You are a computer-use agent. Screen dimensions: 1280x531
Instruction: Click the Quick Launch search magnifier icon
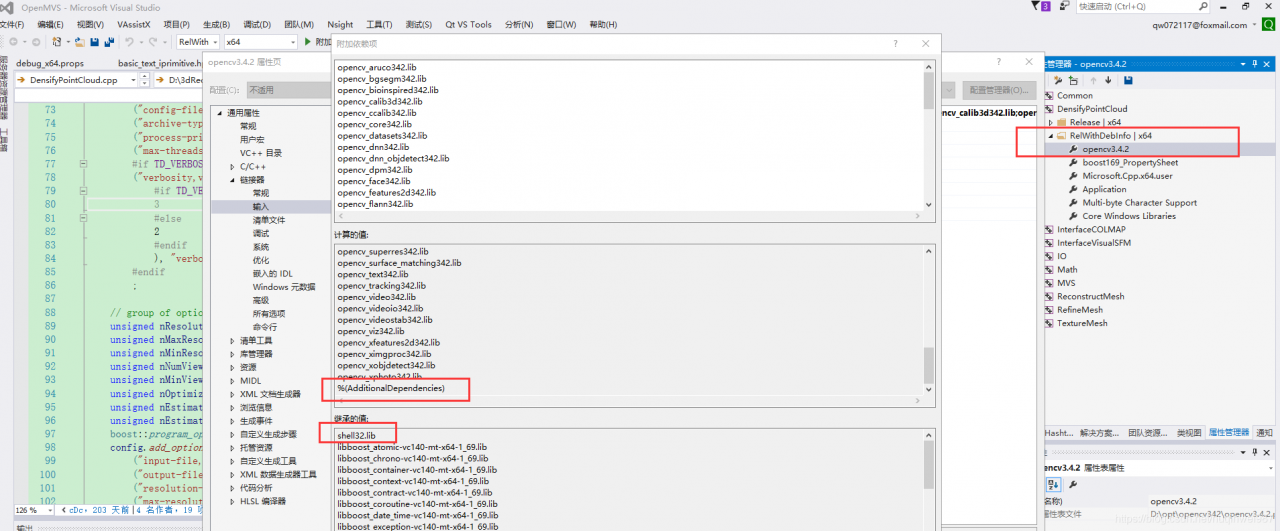click(1205, 7)
